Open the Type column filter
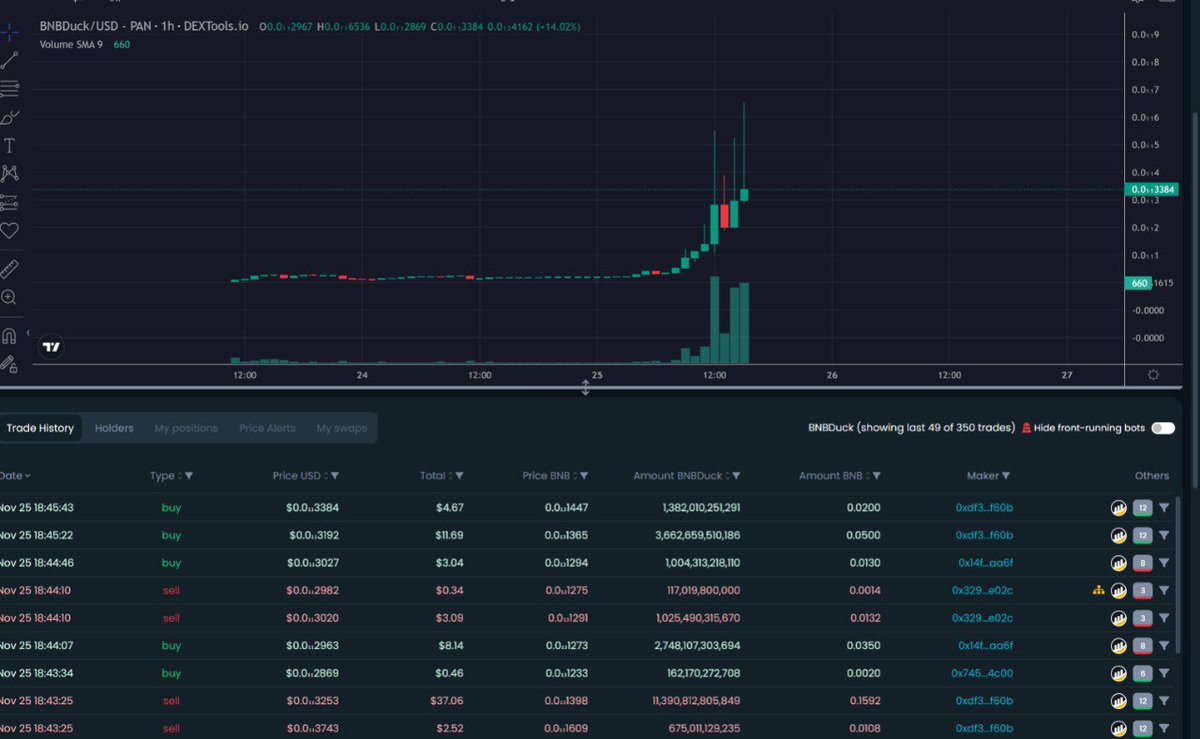This screenshot has width=1200, height=739. pos(189,476)
